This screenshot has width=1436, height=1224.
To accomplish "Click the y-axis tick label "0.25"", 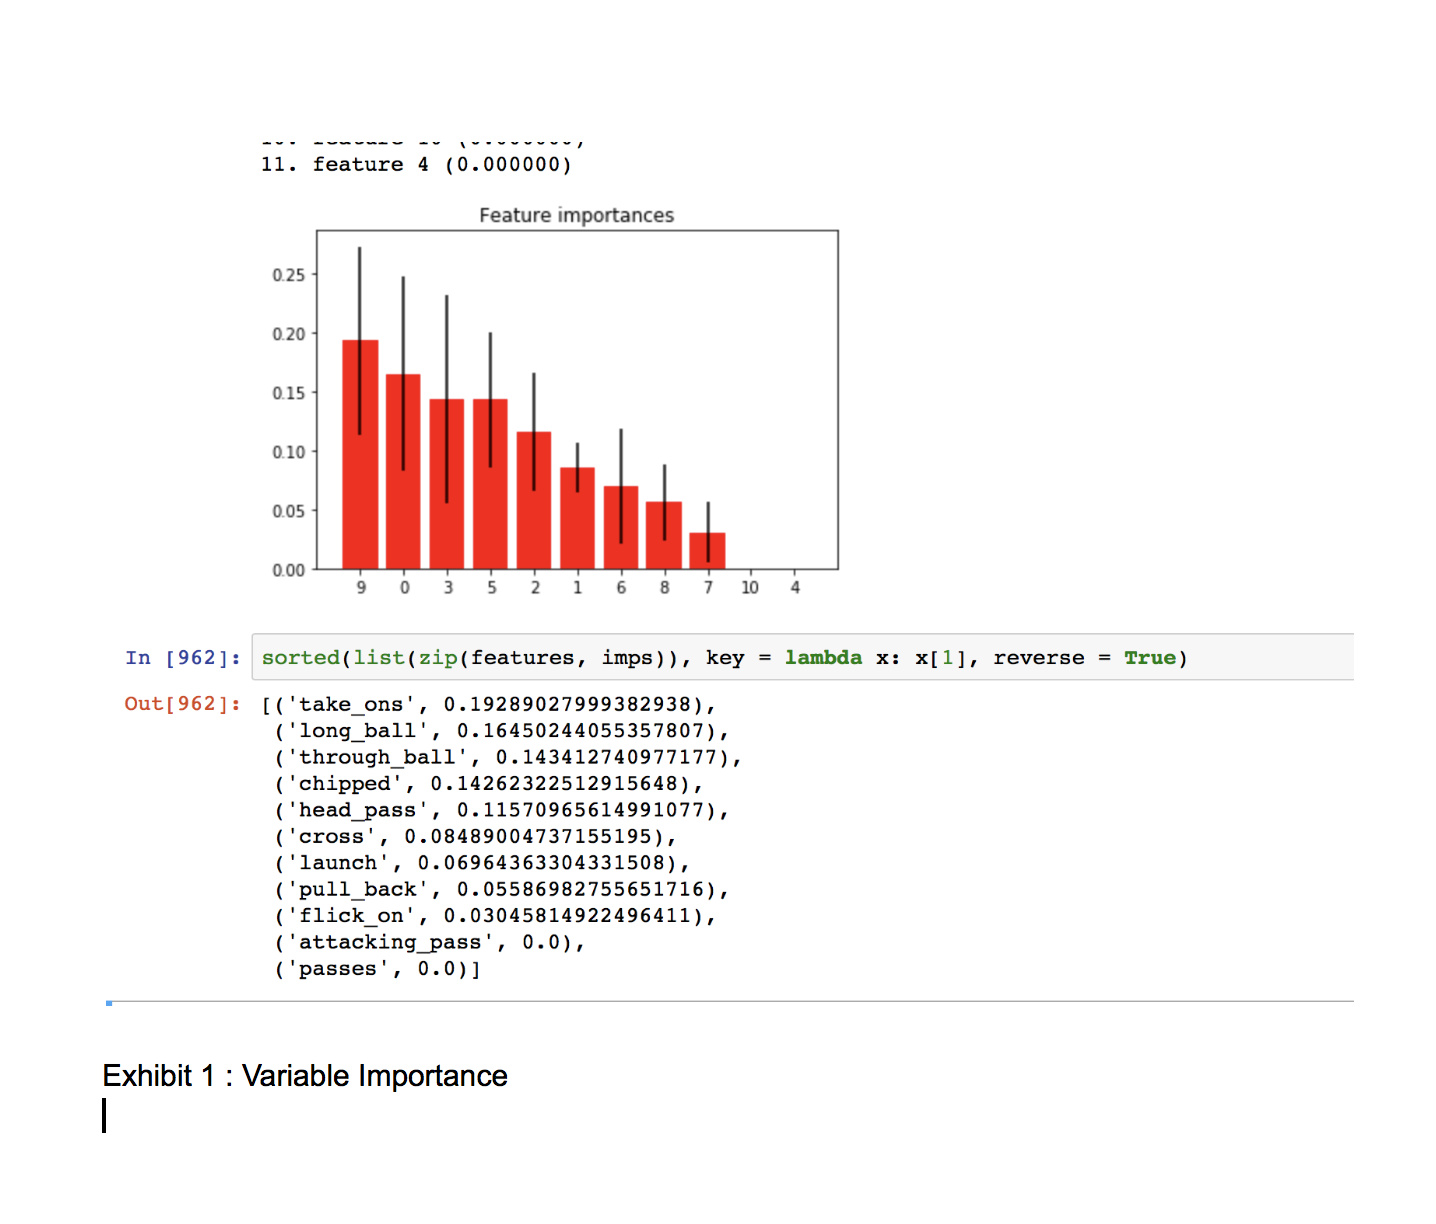I will [x=289, y=275].
